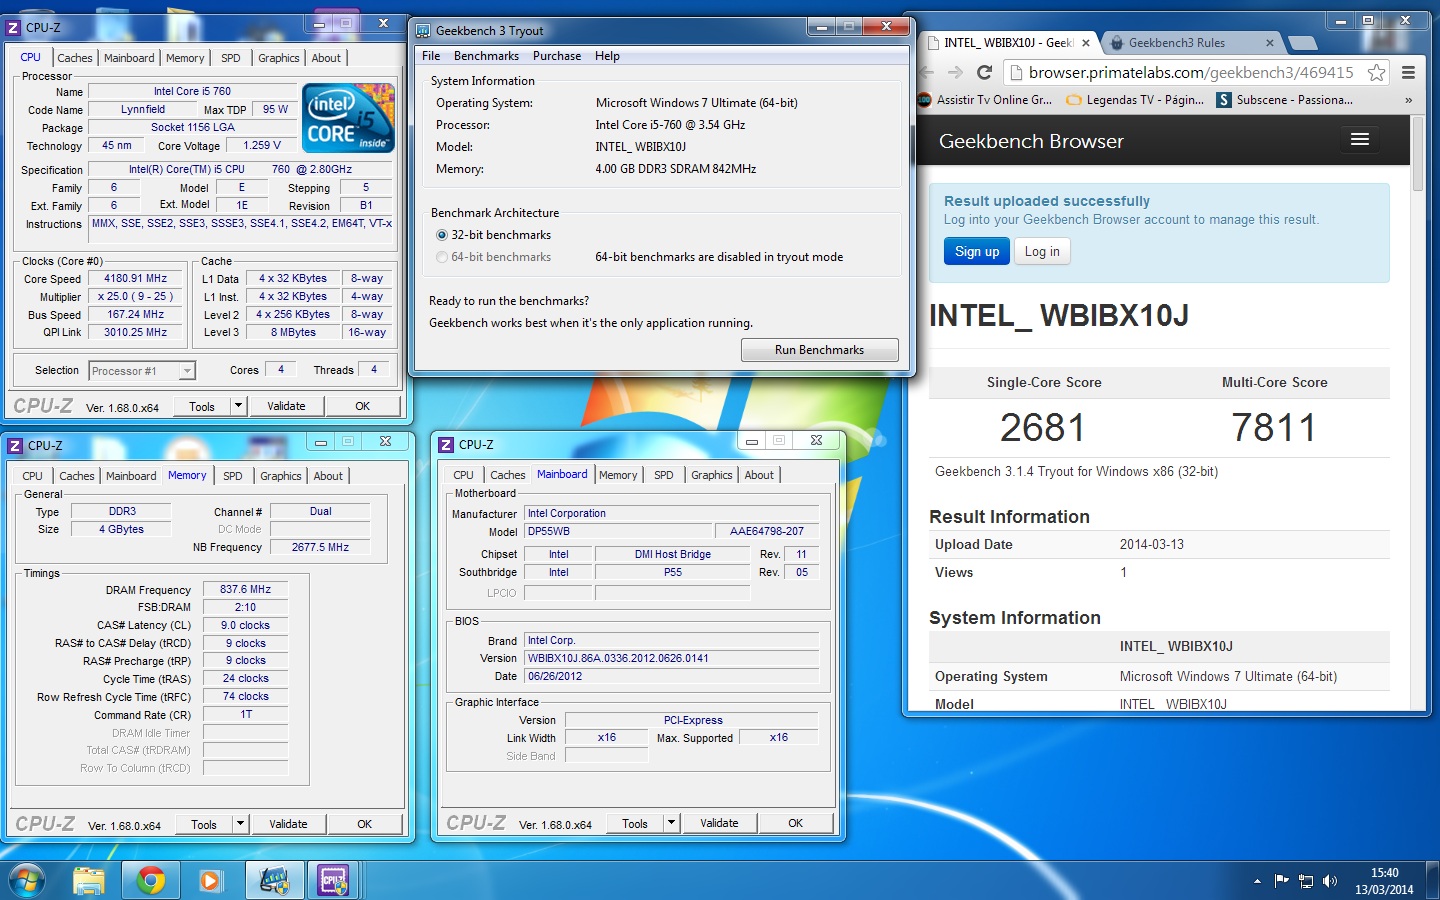Click the BIOS Version field WBIBX10J.86A
1440x900 pixels.
point(672,658)
